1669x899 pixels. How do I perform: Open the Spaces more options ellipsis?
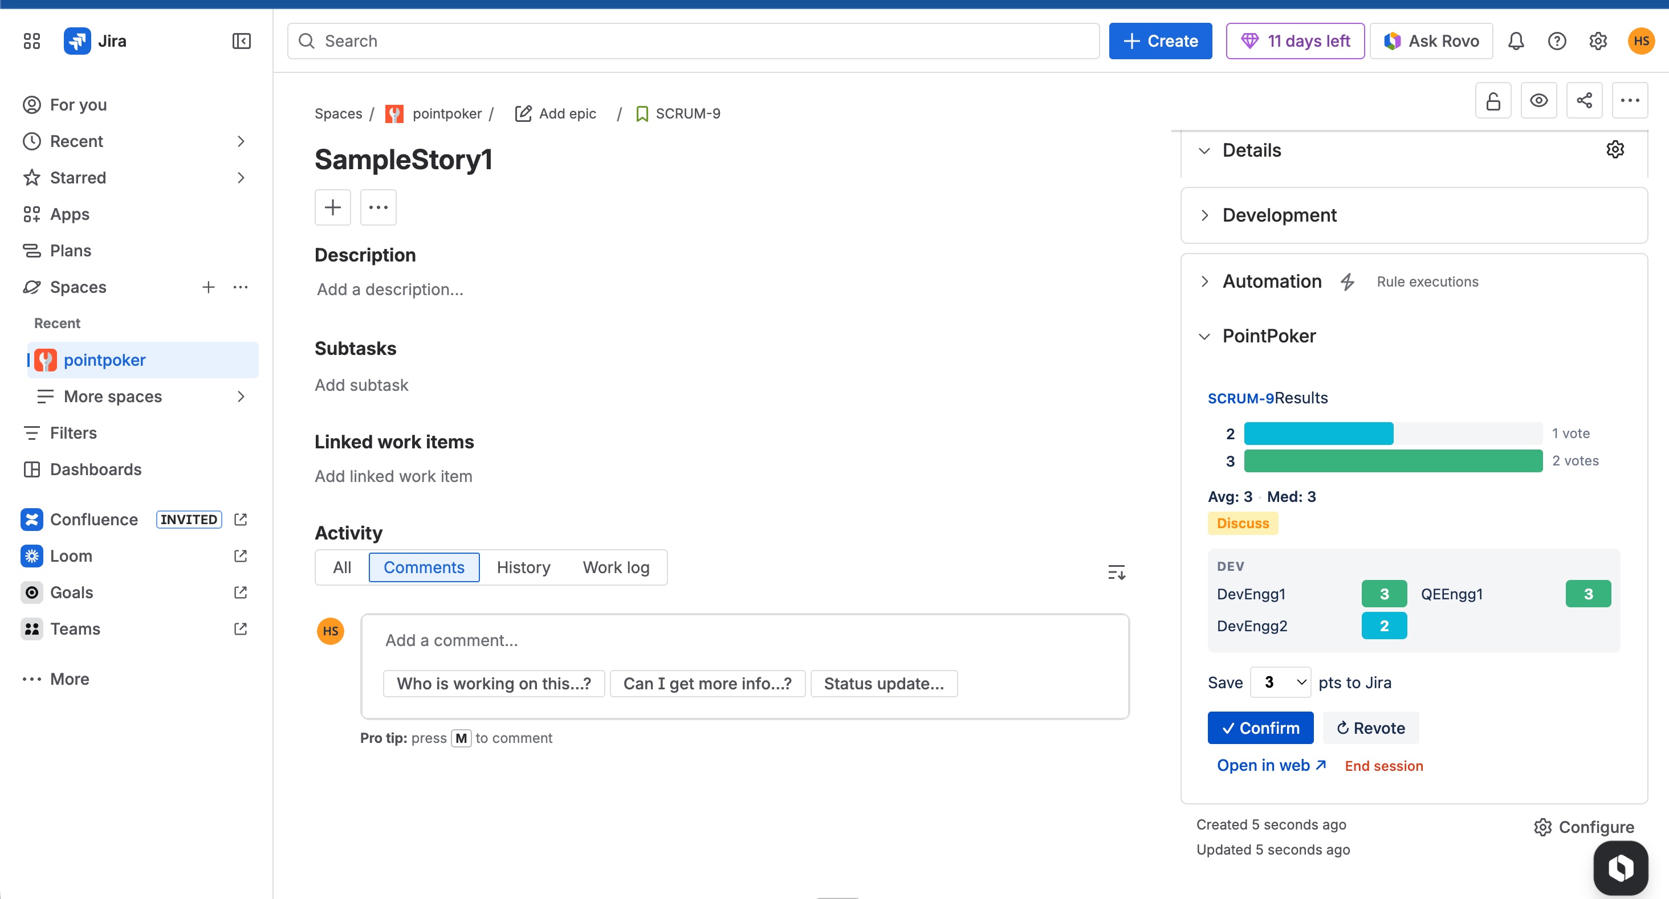click(241, 287)
